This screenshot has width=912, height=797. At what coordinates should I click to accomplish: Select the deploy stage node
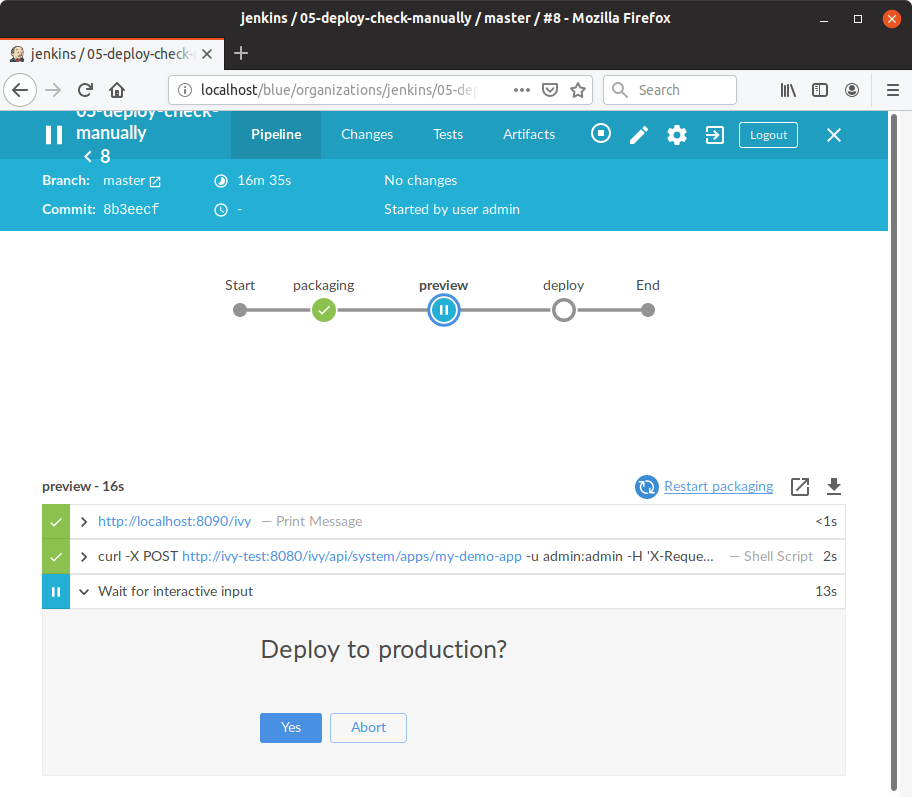coord(564,310)
